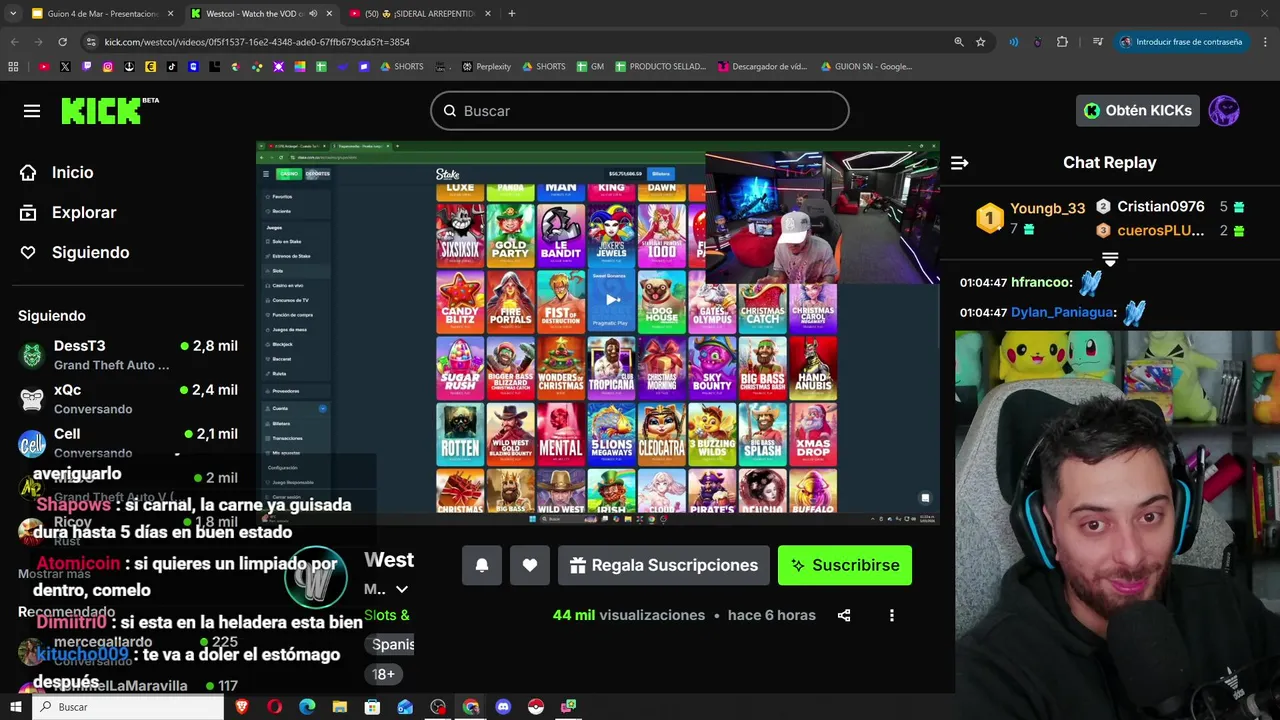Share the video
Screen dimensions: 1280x720
pyautogui.click(x=844, y=616)
